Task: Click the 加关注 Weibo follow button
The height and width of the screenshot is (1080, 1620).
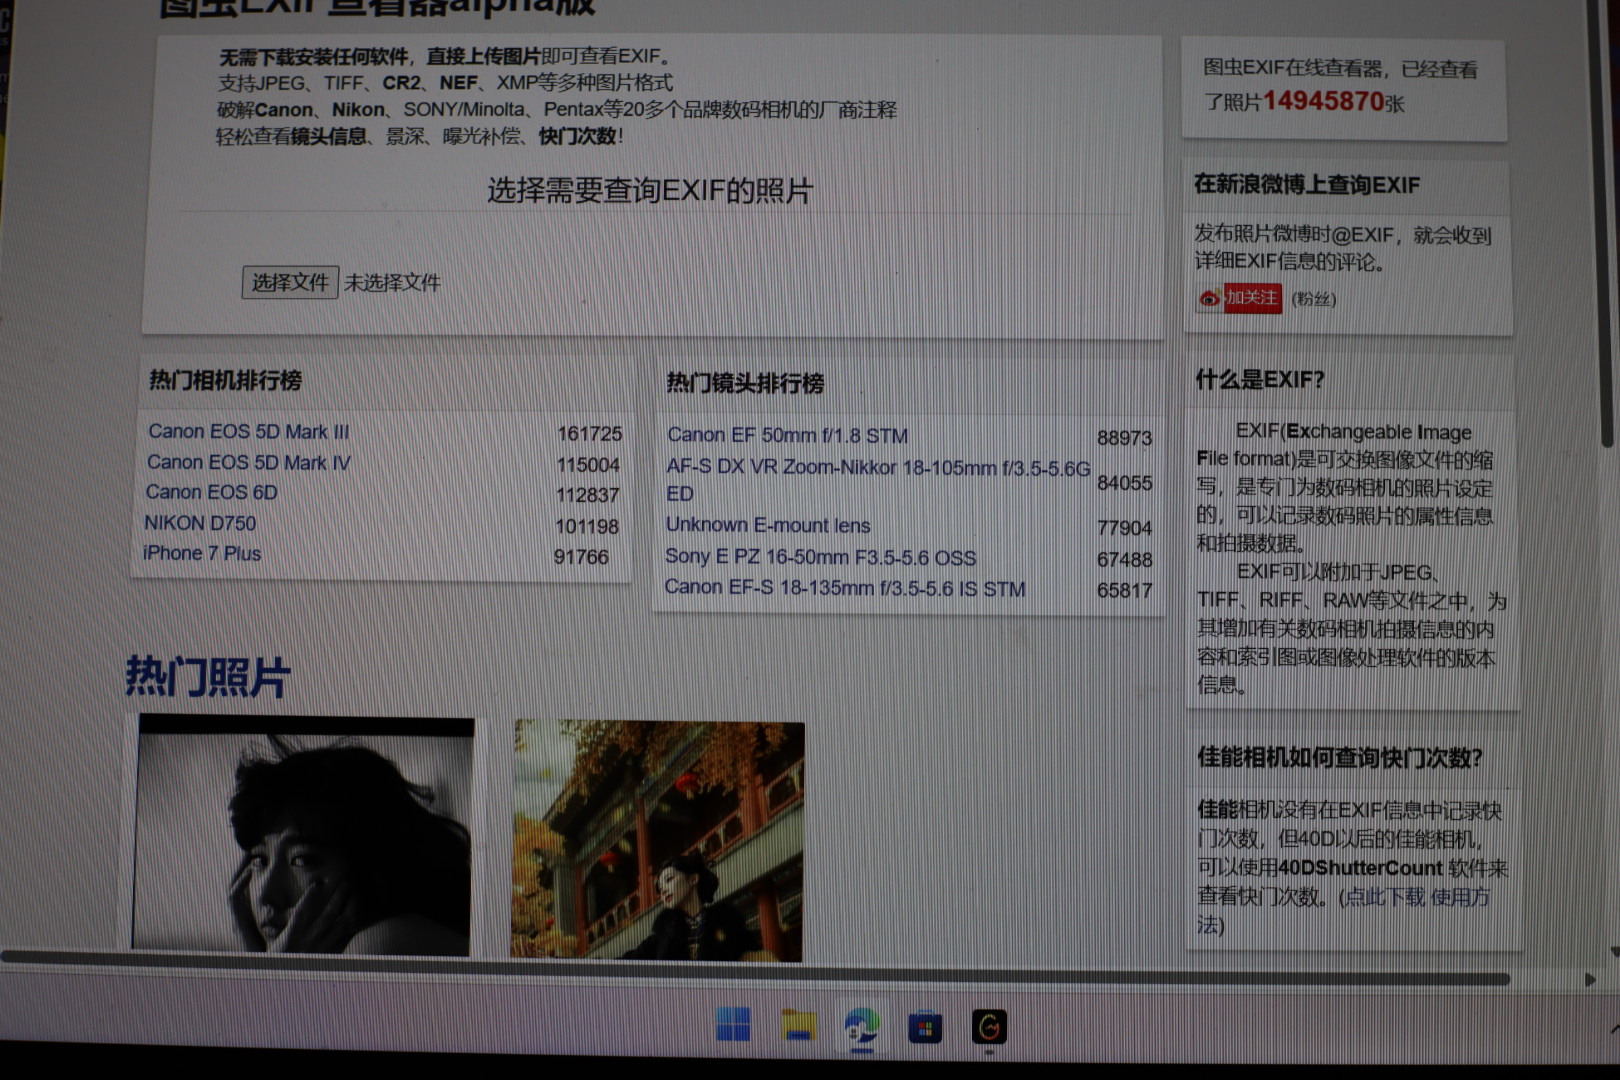Action: pos(1253,298)
